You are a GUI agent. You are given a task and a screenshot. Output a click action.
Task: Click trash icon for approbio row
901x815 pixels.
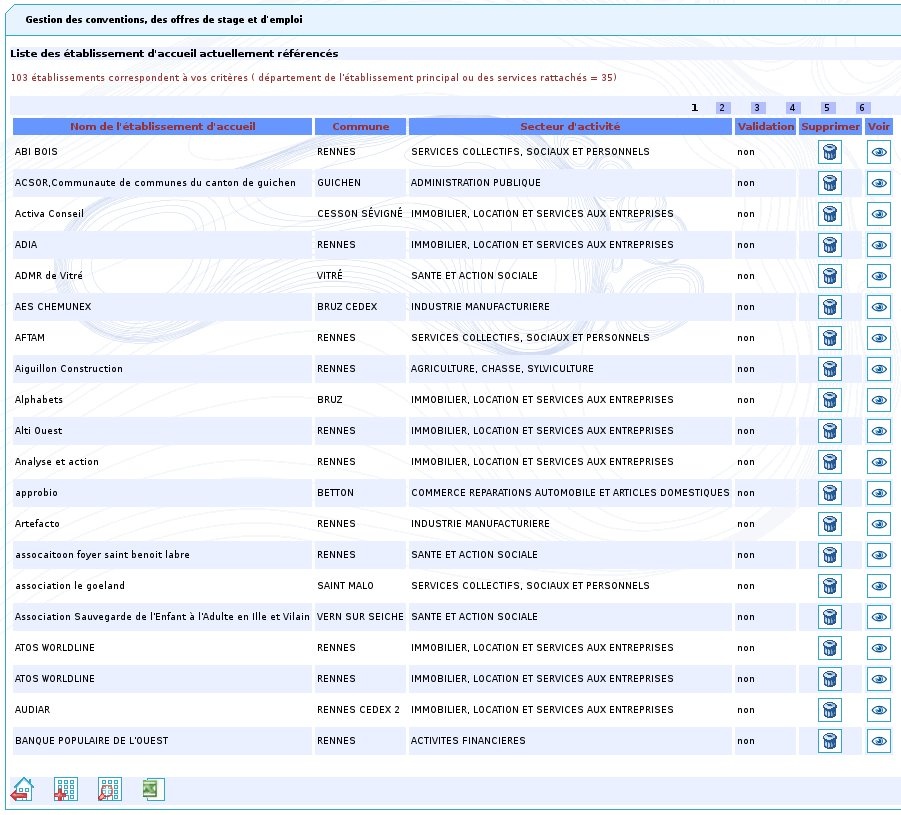pyautogui.click(x=829, y=493)
